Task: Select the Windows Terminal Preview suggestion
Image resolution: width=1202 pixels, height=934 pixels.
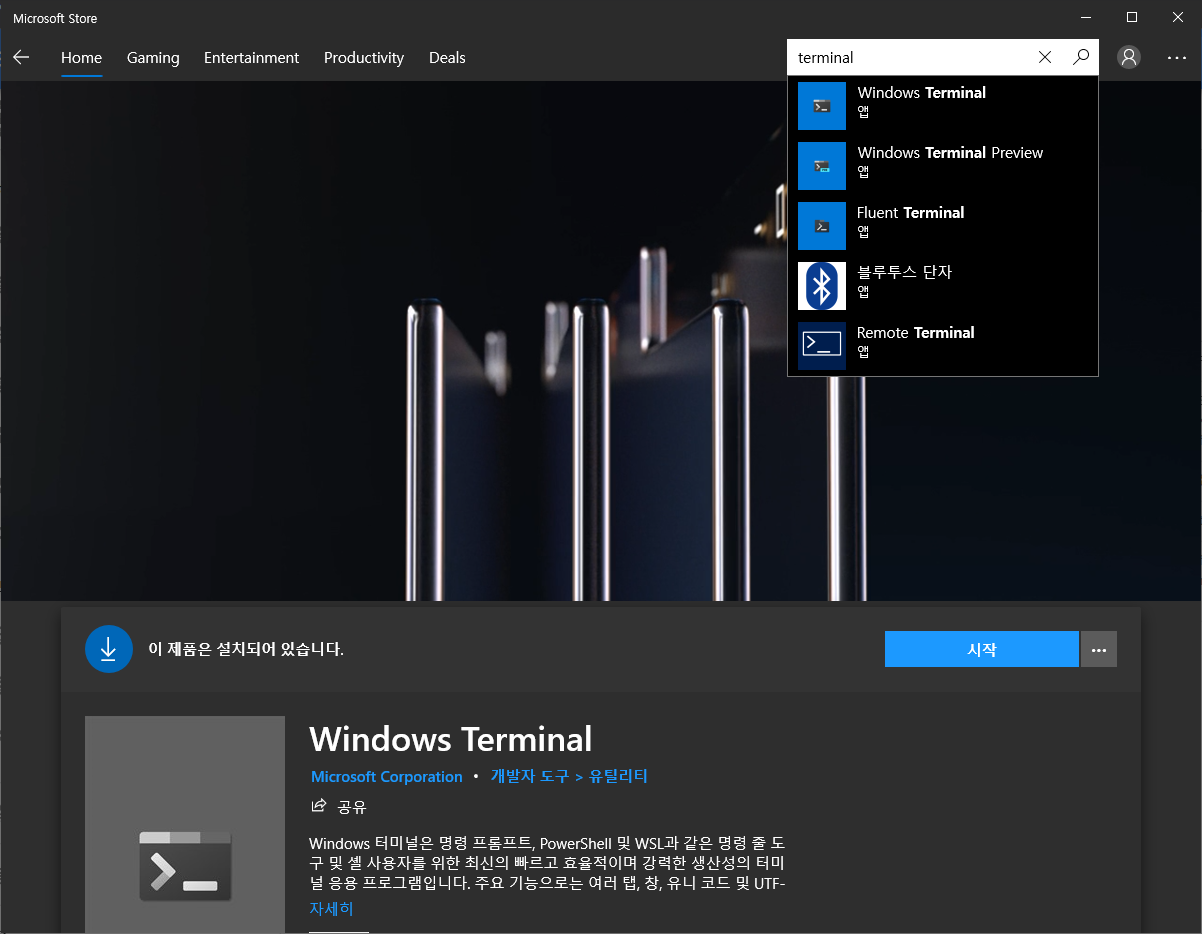Action: click(x=943, y=166)
